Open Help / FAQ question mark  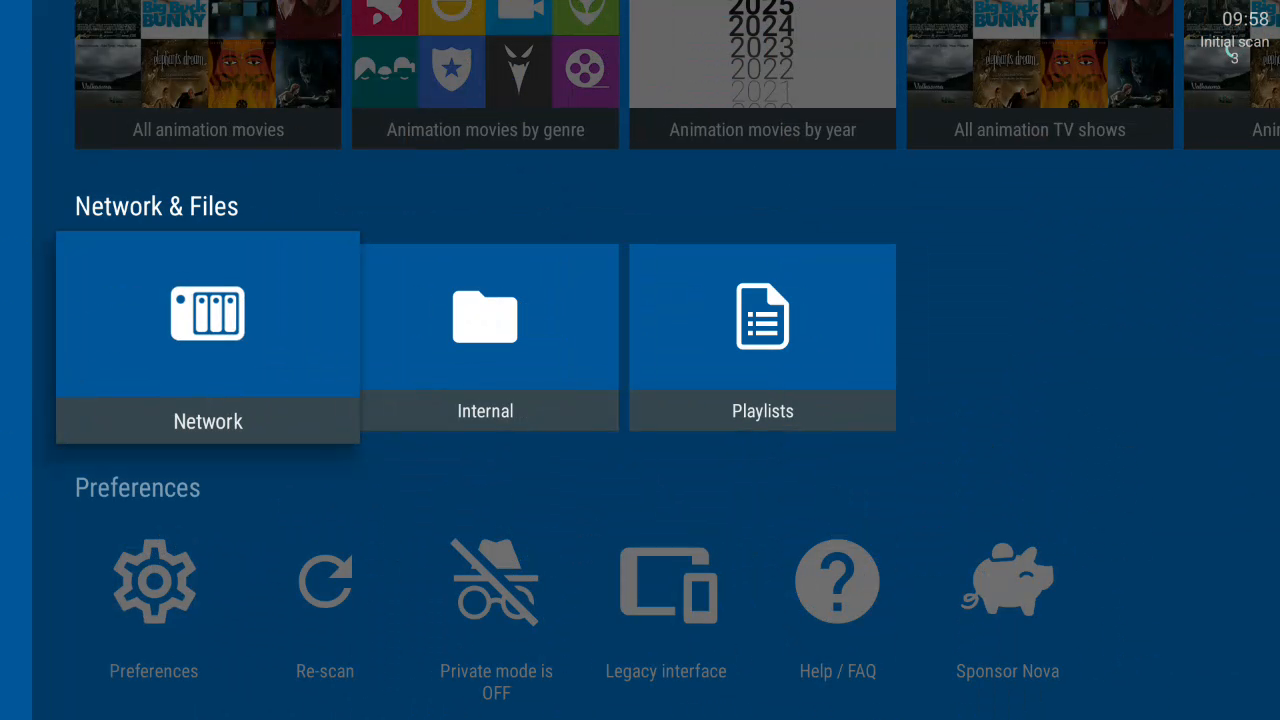[837, 581]
